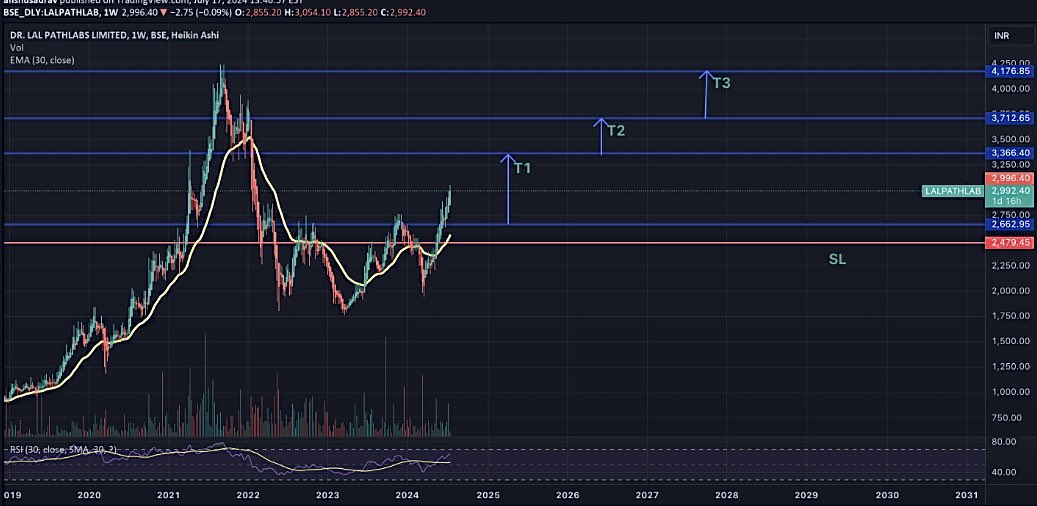Click the EMA (30, close) indicator label
The width and height of the screenshot is (1037, 506).
42,60
